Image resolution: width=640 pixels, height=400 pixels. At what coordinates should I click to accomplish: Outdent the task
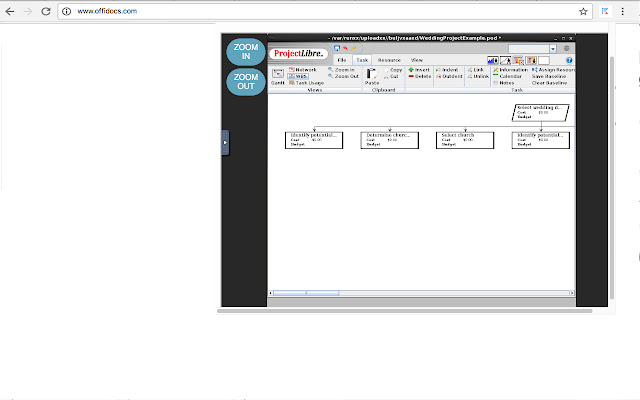449,76
